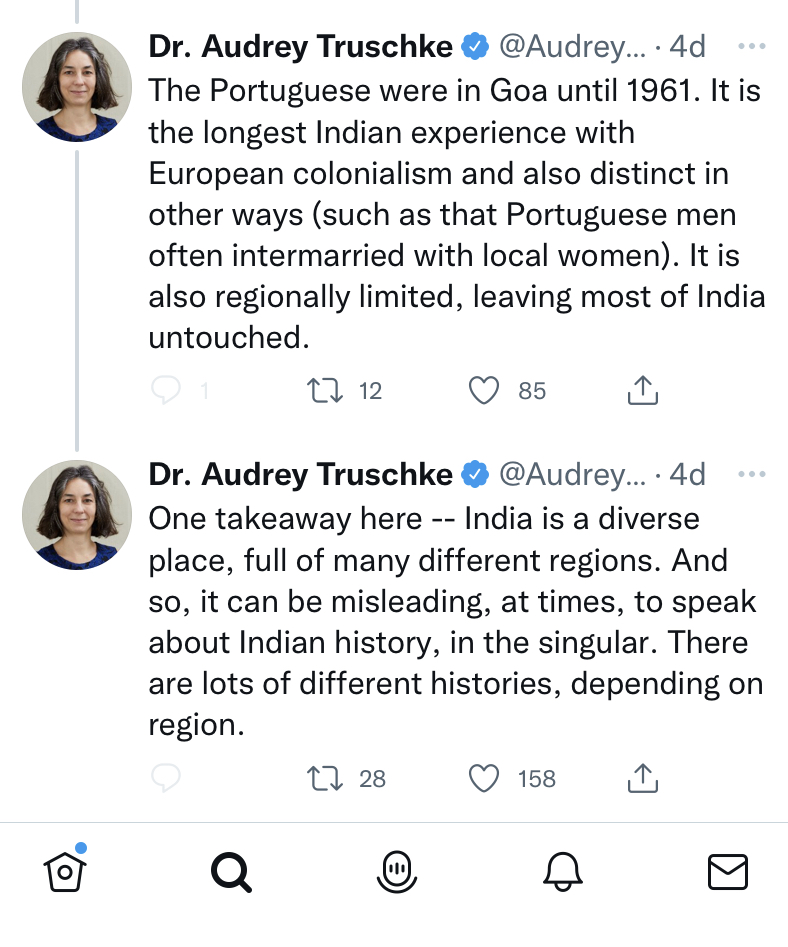Open the Notifications bell tab

pos(562,873)
